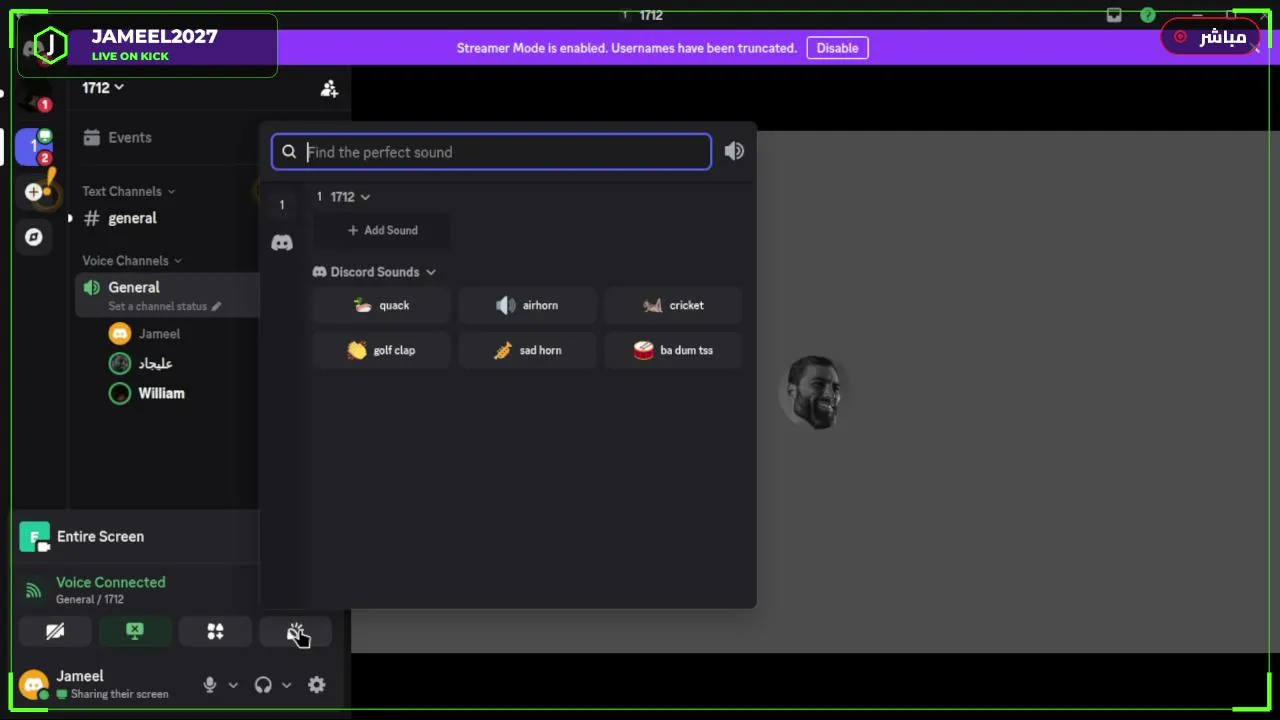Deafen with the headphones icon

pyautogui.click(x=263, y=685)
